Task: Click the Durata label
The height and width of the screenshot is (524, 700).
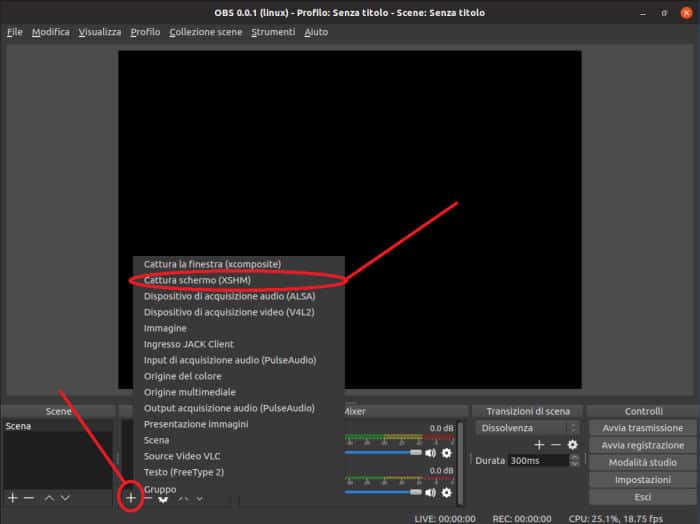Action: pos(490,461)
